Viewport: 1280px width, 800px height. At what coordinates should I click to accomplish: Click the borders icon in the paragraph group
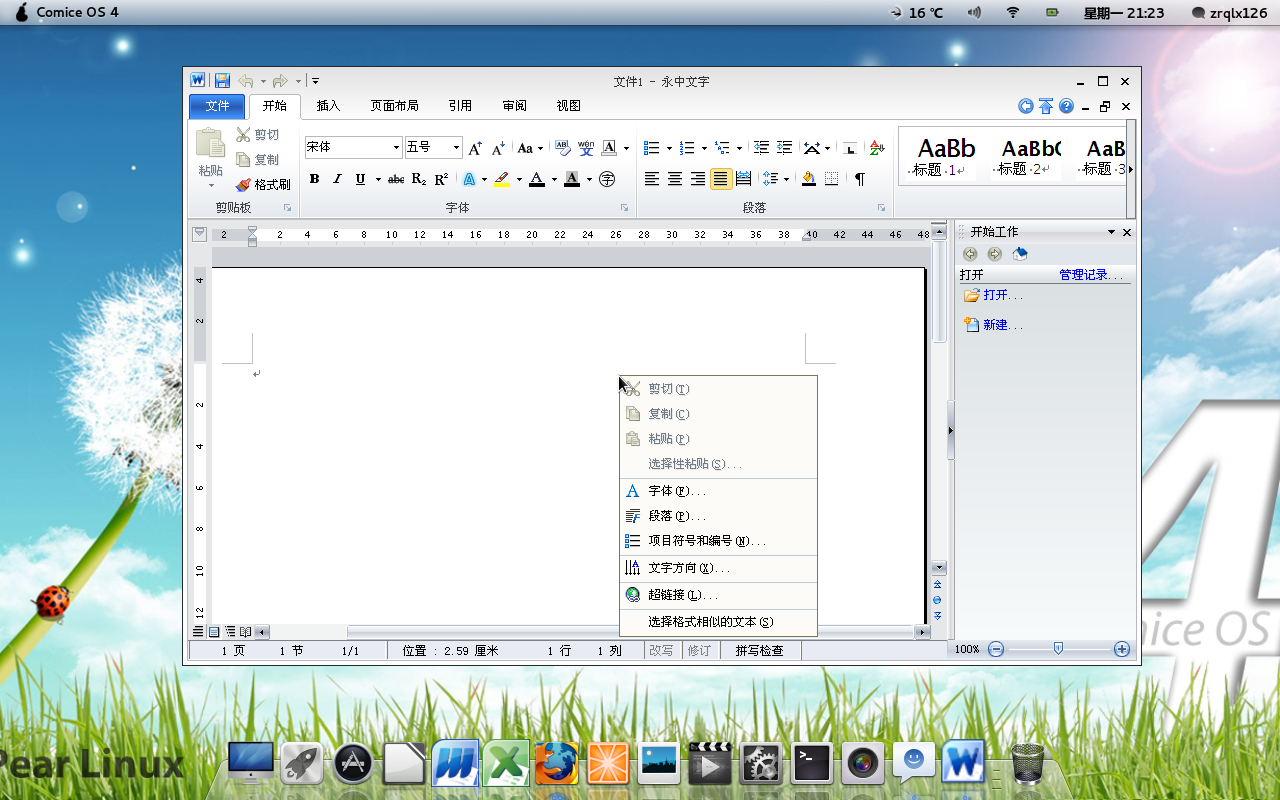point(831,179)
